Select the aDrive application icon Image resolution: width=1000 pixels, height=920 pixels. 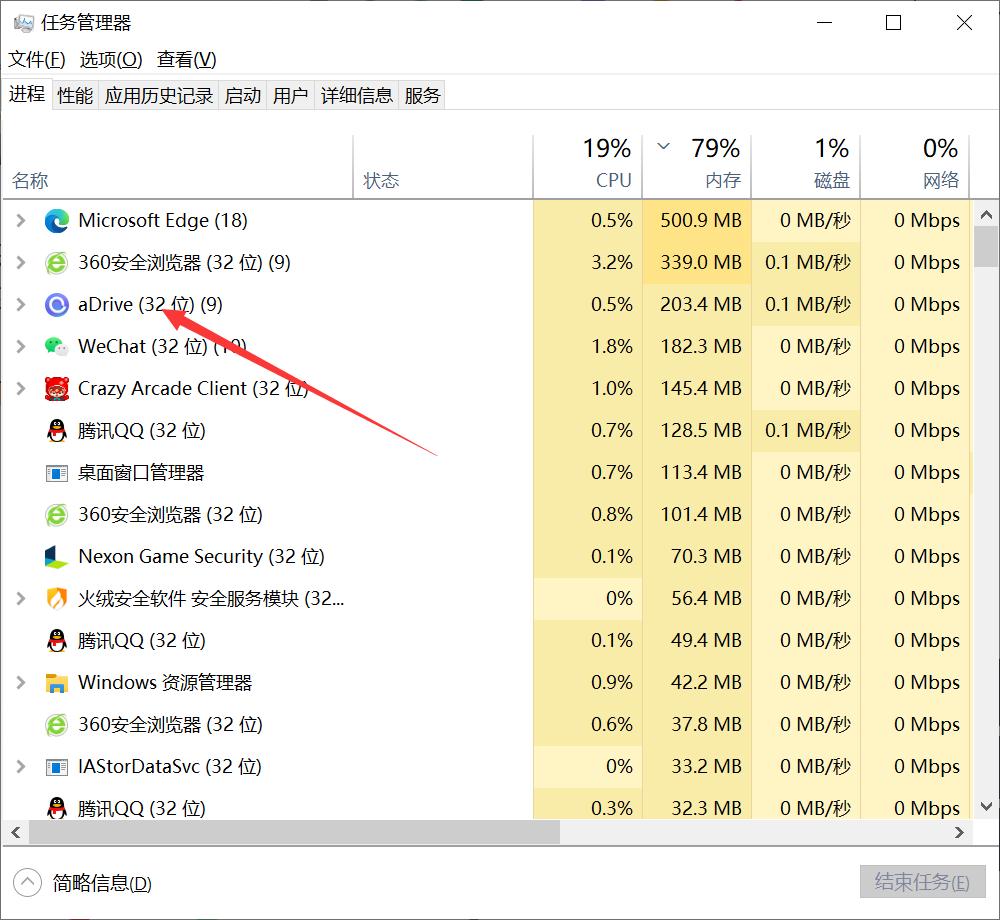[56, 304]
